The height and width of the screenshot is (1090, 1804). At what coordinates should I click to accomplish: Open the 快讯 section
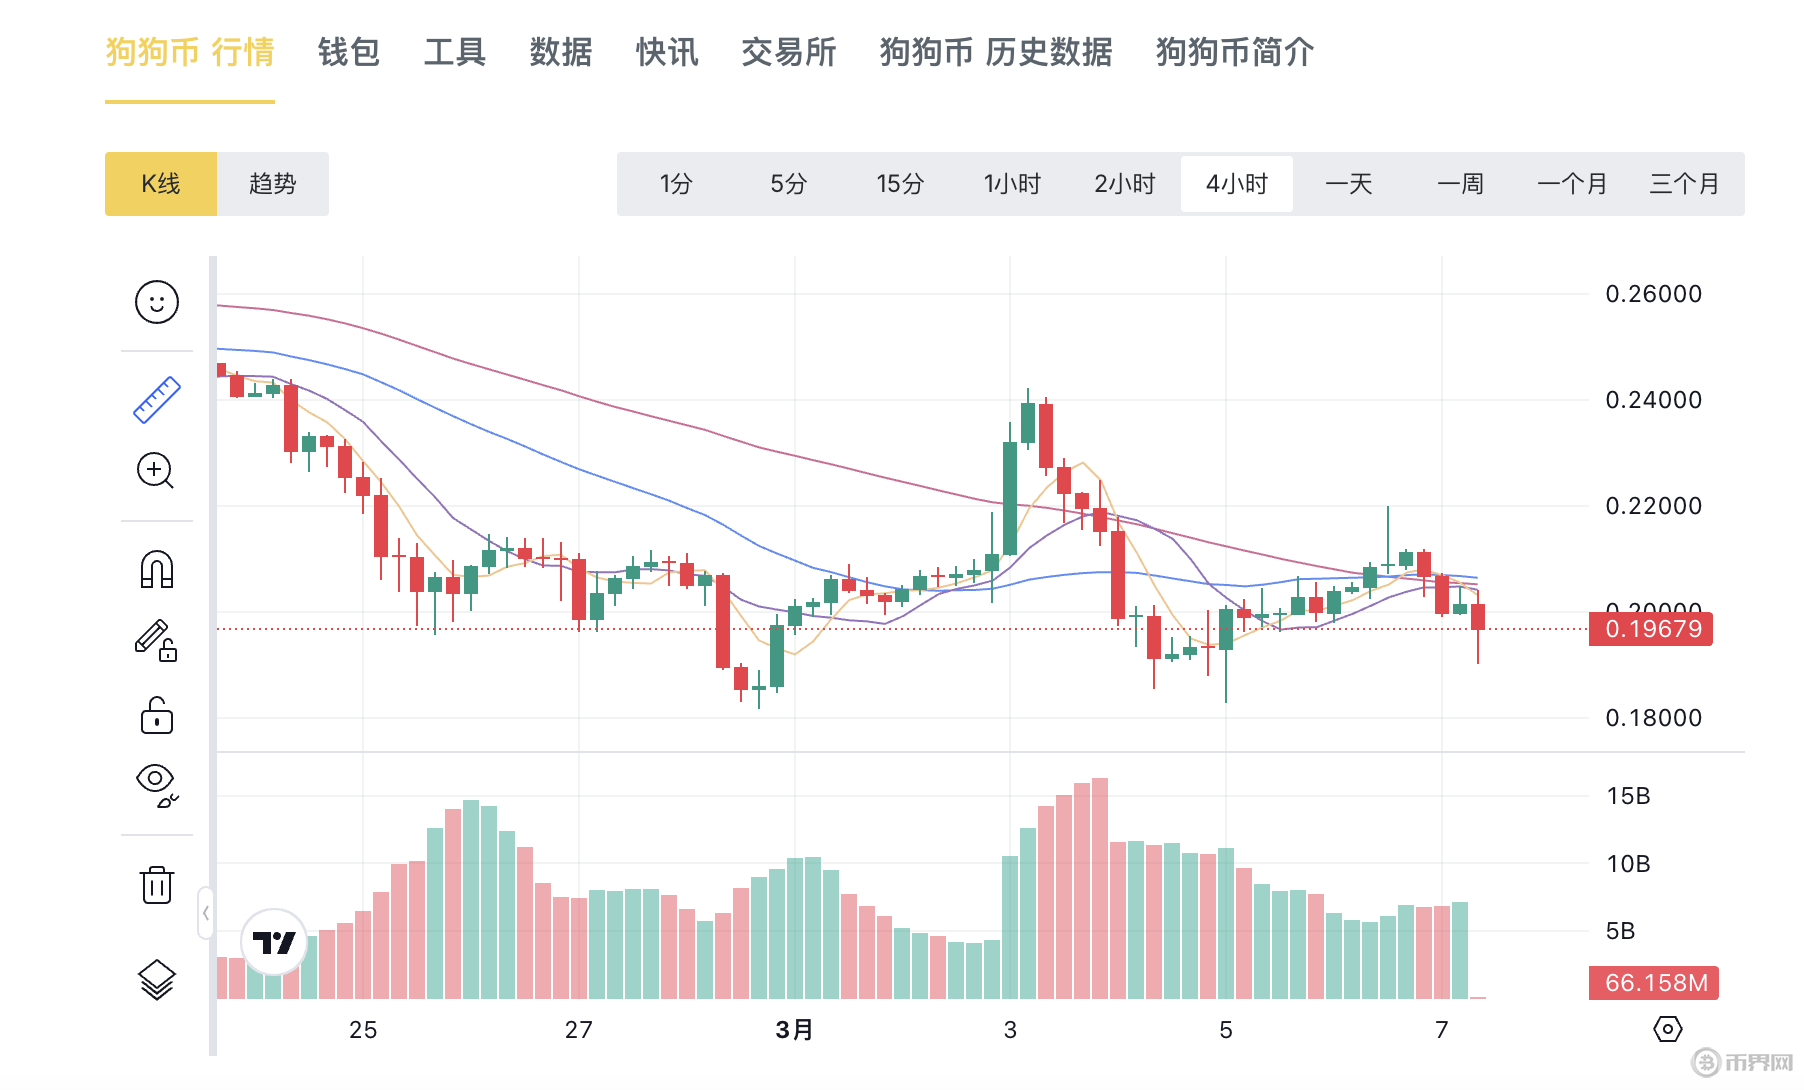pos(665,54)
